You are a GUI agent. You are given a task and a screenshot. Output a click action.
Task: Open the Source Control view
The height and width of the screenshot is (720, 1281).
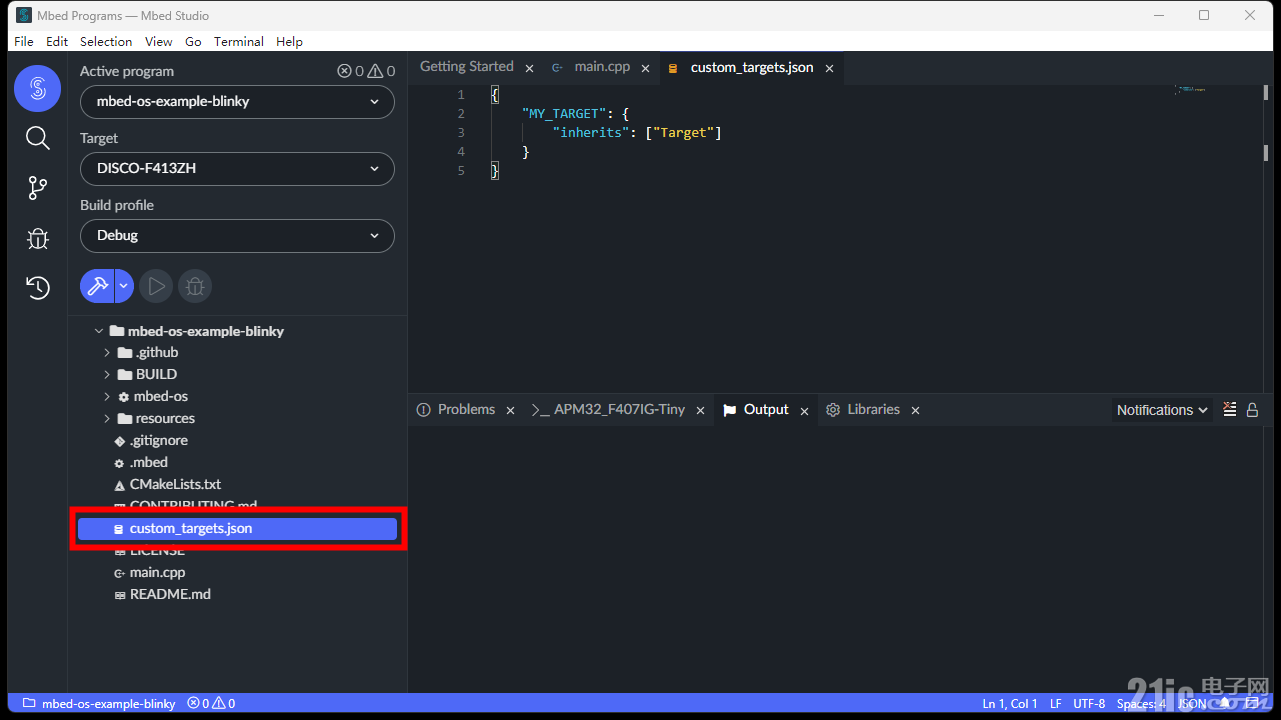pos(37,188)
